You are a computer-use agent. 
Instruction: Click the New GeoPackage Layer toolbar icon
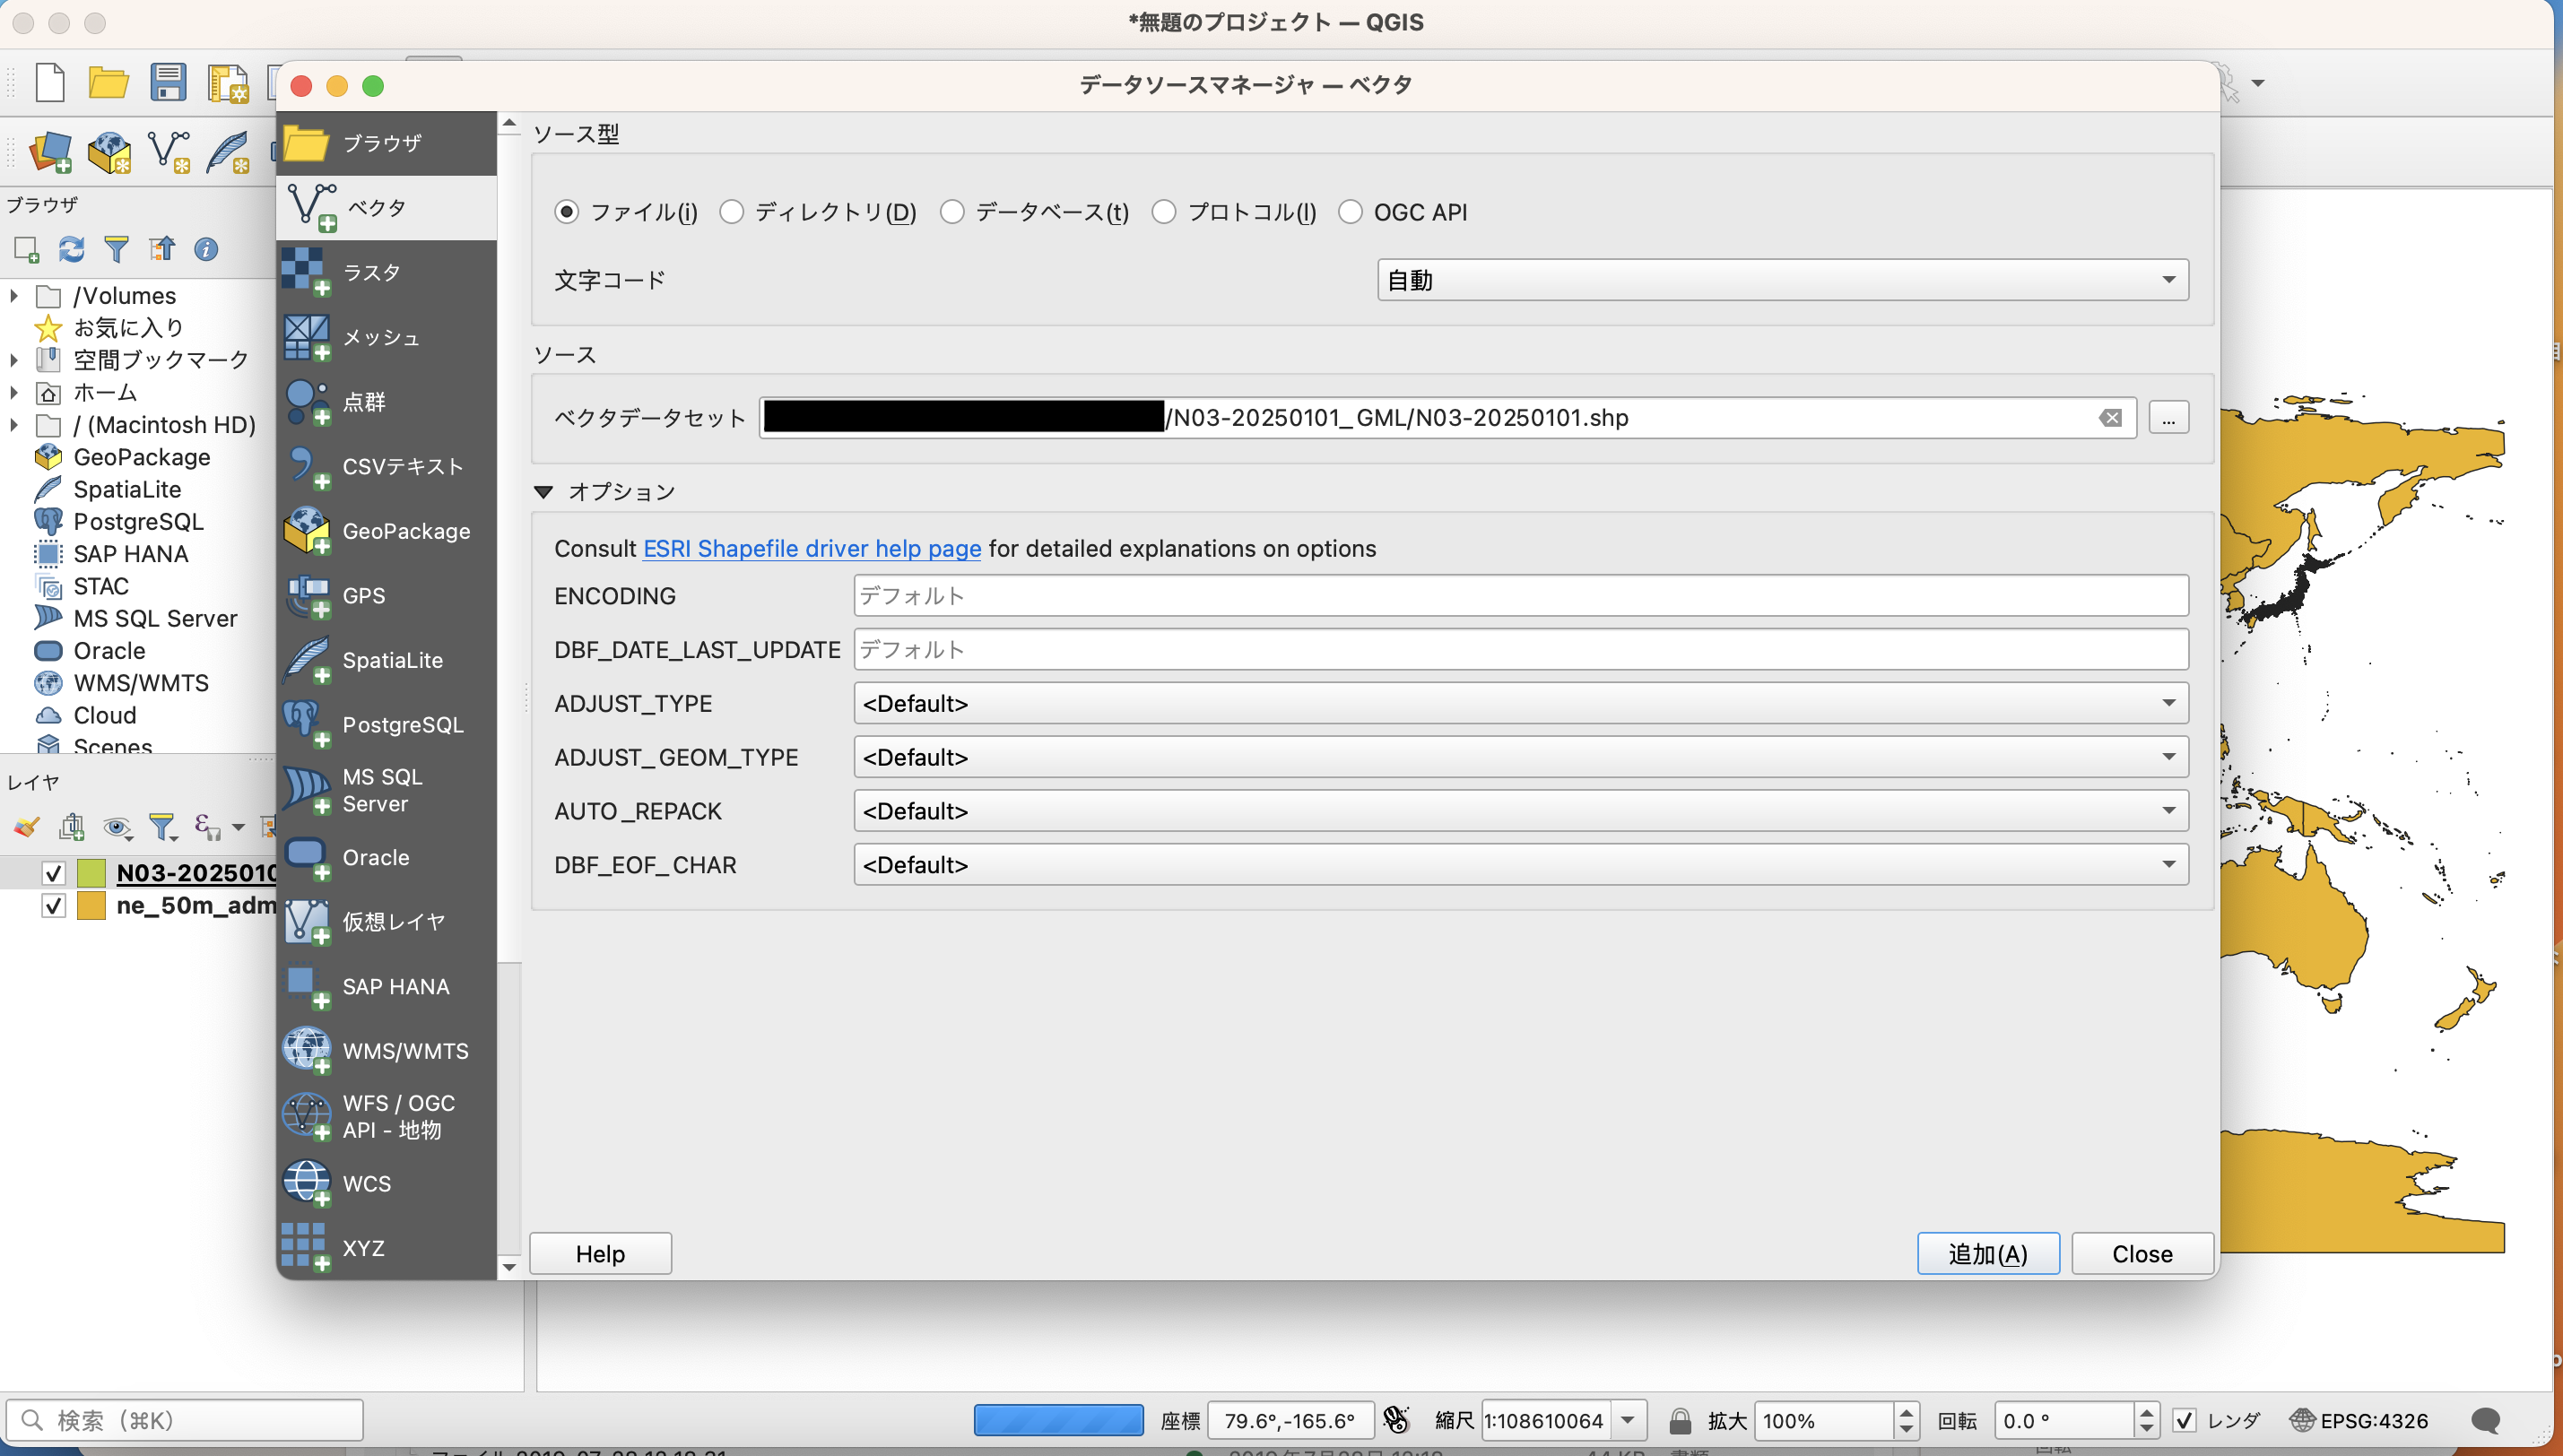(x=109, y=153)
